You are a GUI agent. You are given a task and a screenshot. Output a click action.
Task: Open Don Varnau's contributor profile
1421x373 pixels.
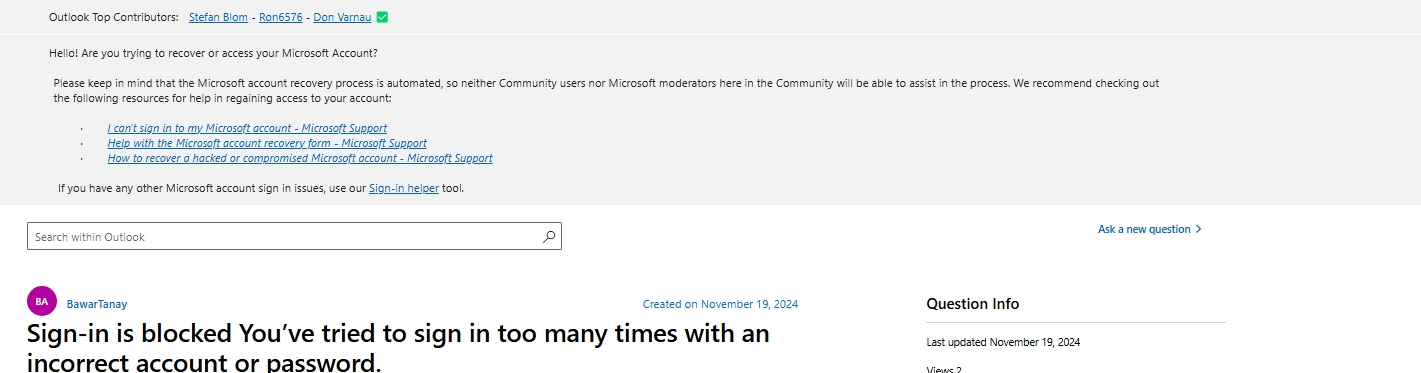click(x=343, y=17)
